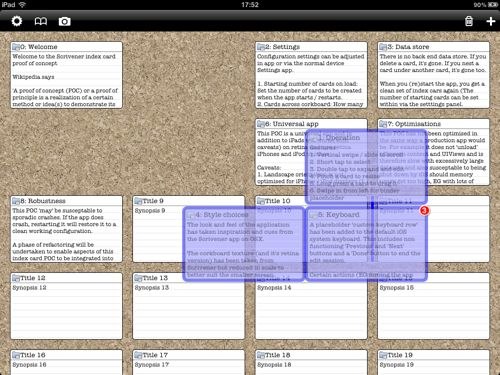The width and height of the screenshot is (500, 375).
Task: Select the 'Title 19' card title
Action: (400, 355)
